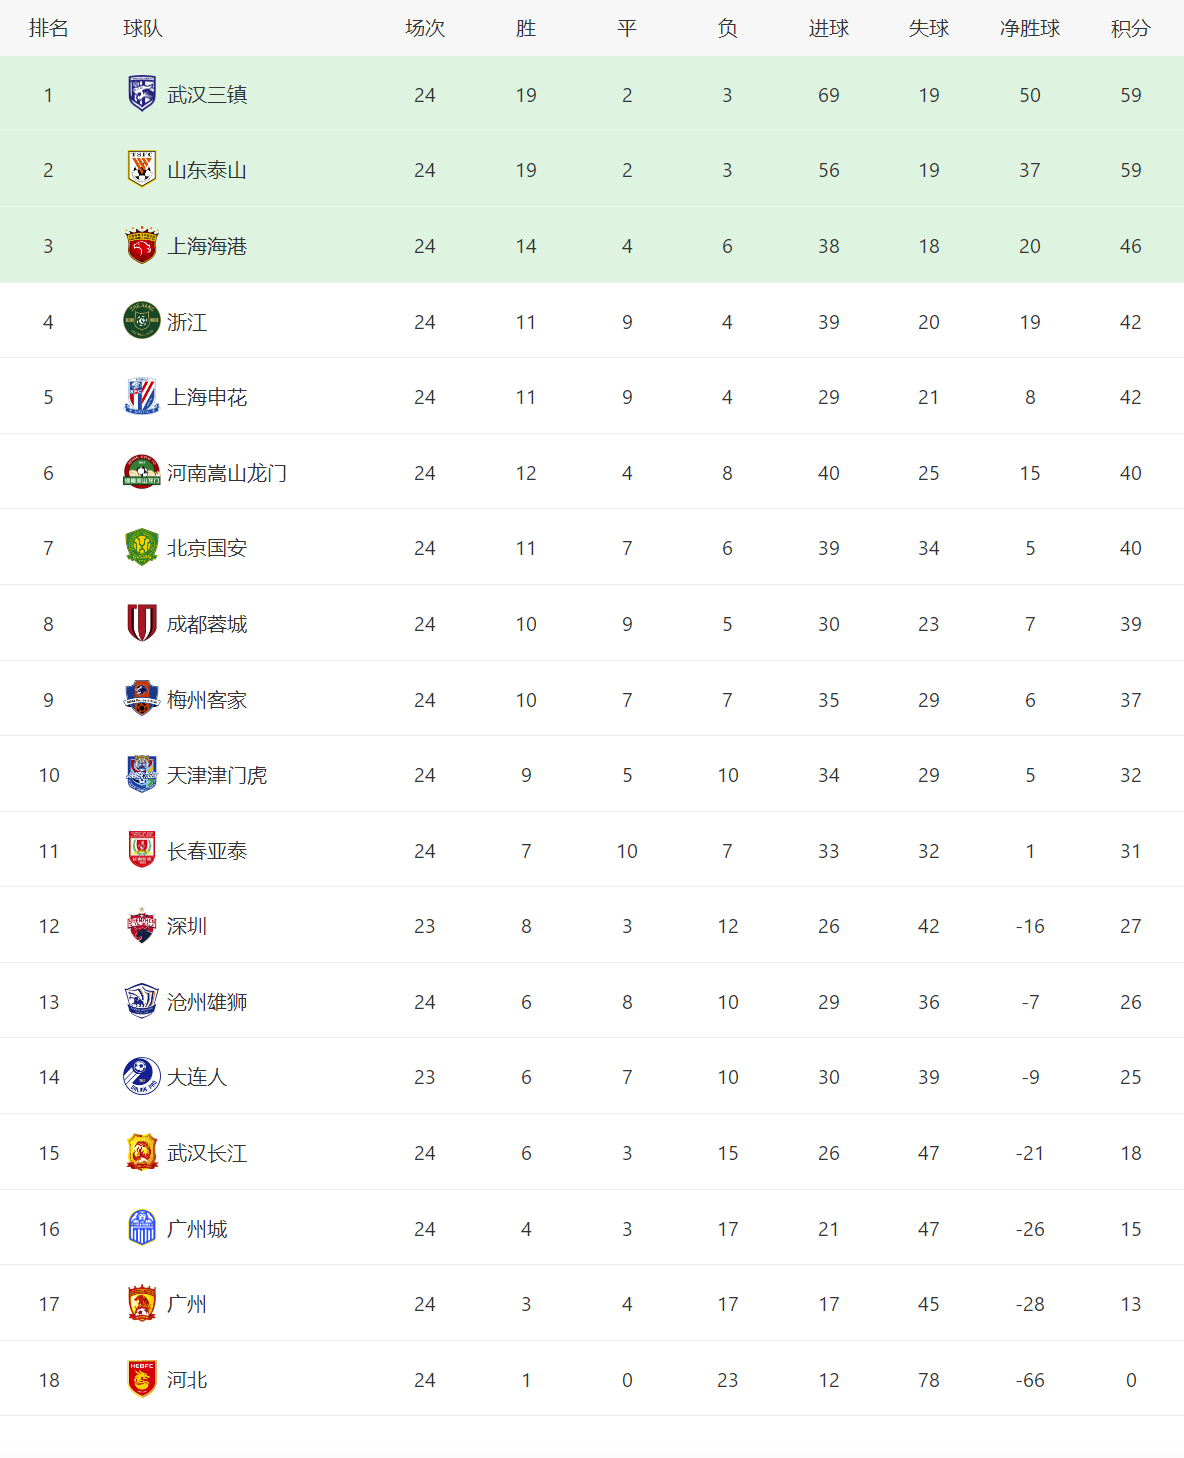Click the 广州城 team name
This screenshot has width=1184, height=1458.
(197, 1229)
